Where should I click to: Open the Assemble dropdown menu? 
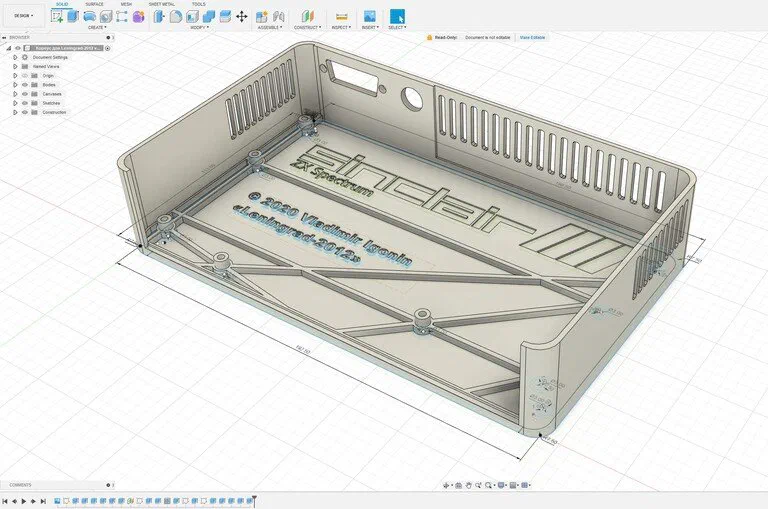(270, 27)
